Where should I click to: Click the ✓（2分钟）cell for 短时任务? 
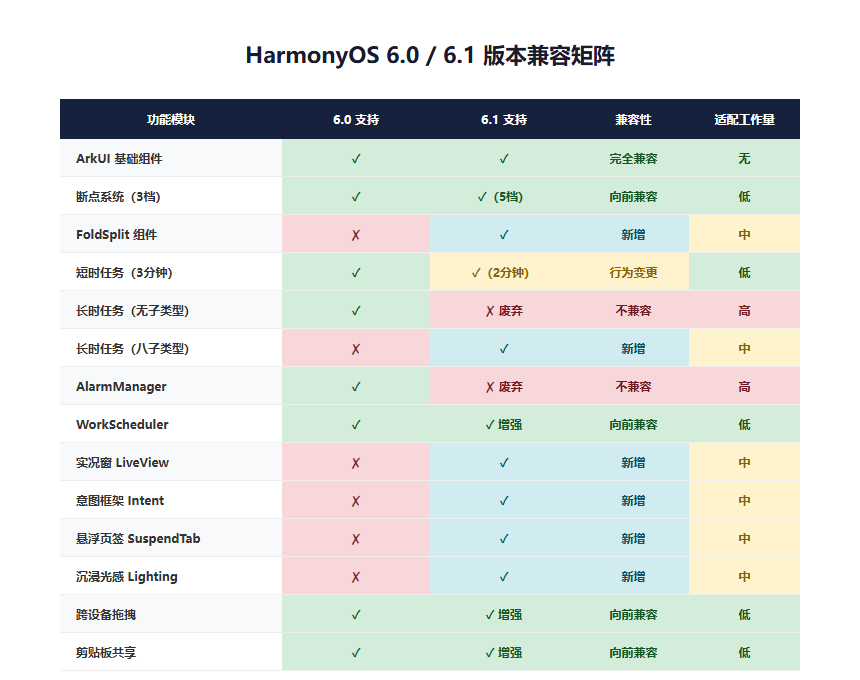[x=500, y=273]
